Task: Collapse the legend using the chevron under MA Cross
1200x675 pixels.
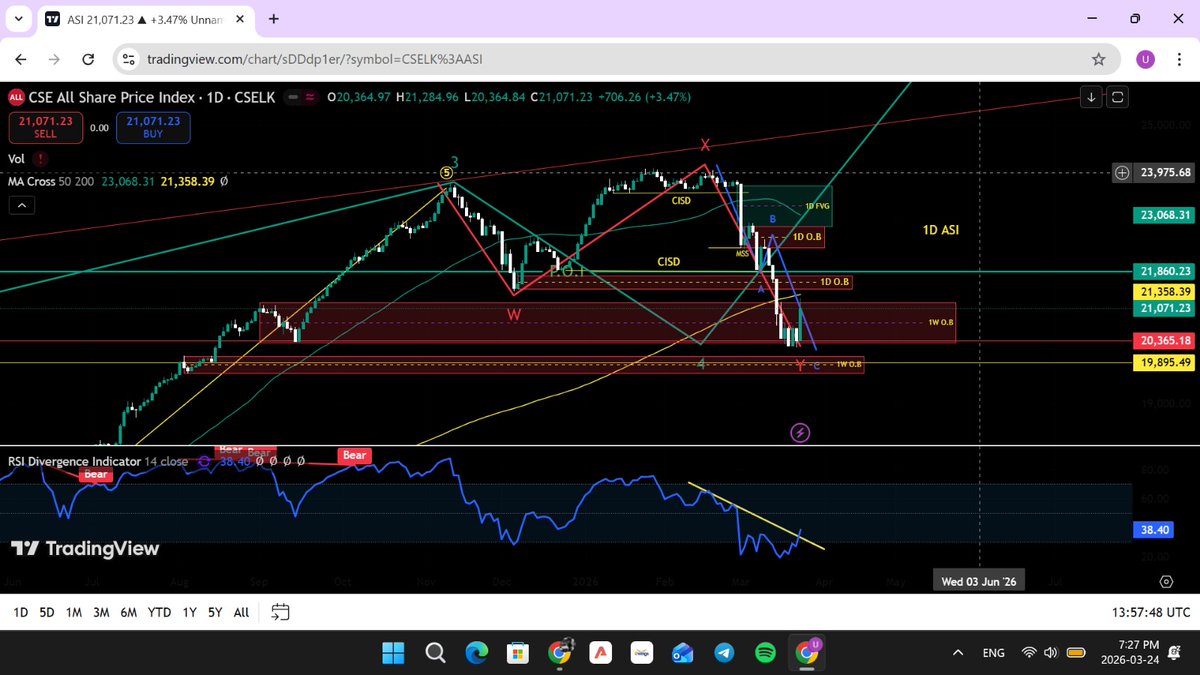Action: [x=21, y=204]
